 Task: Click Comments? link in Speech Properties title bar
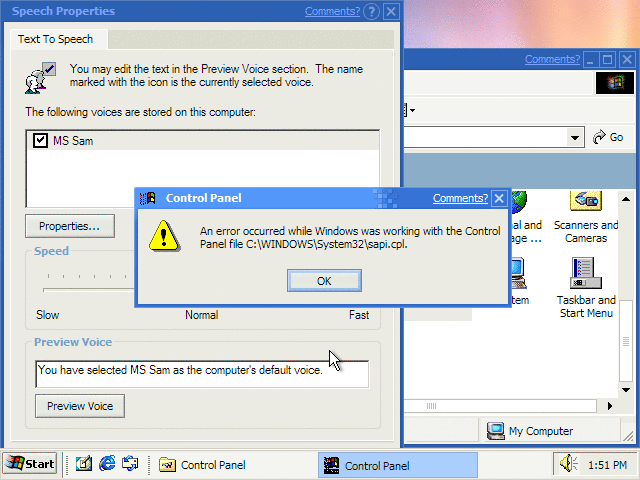click(x=332, y=11)
